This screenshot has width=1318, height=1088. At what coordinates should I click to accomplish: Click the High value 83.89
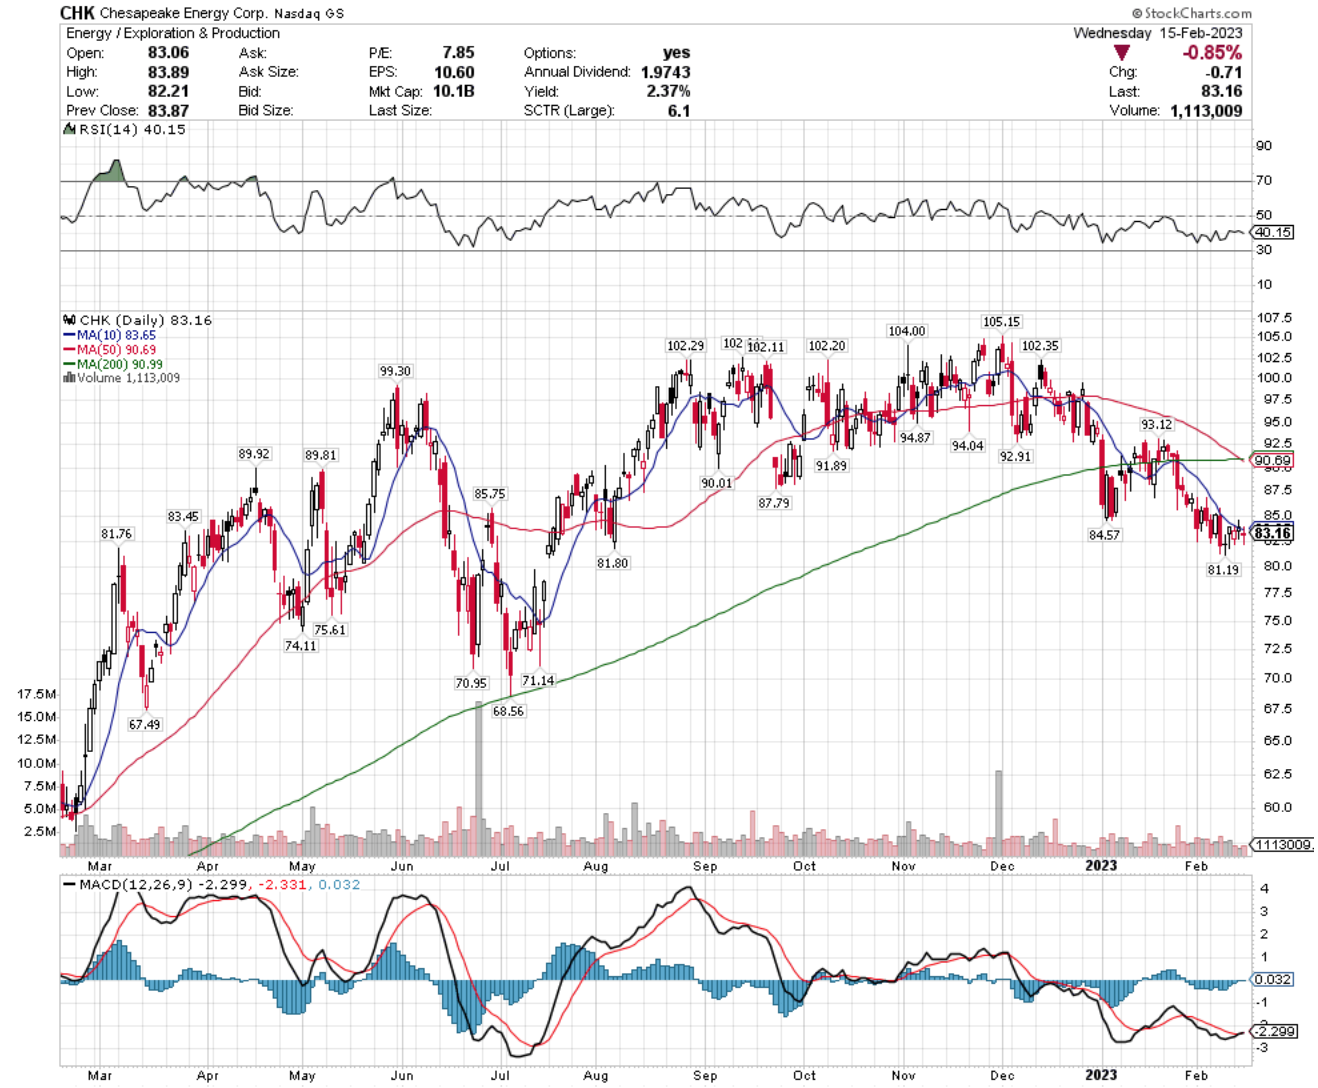(x=168, y=72)
